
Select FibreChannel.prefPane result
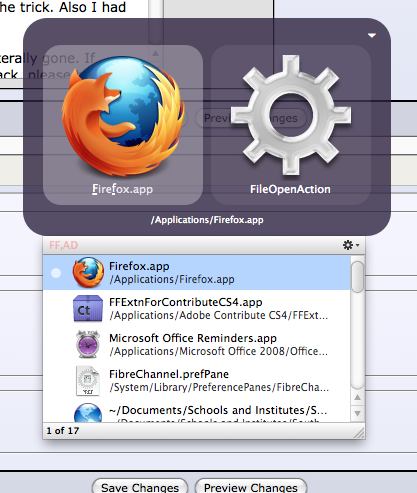pos(197,380)
